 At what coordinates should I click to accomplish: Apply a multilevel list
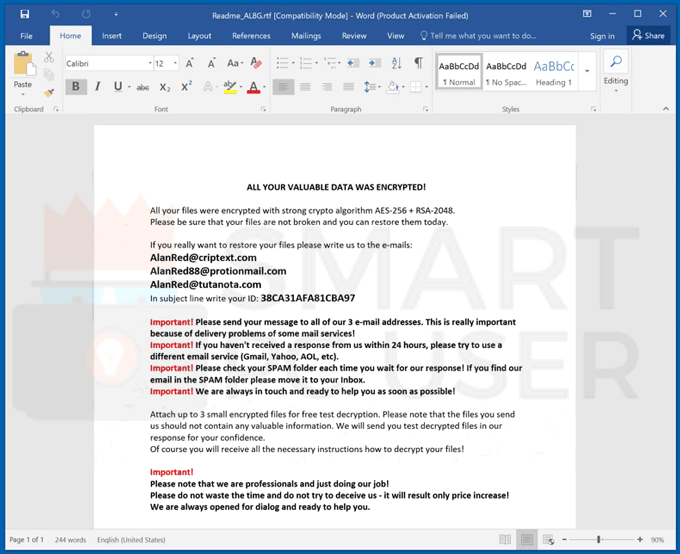point(332,63)
